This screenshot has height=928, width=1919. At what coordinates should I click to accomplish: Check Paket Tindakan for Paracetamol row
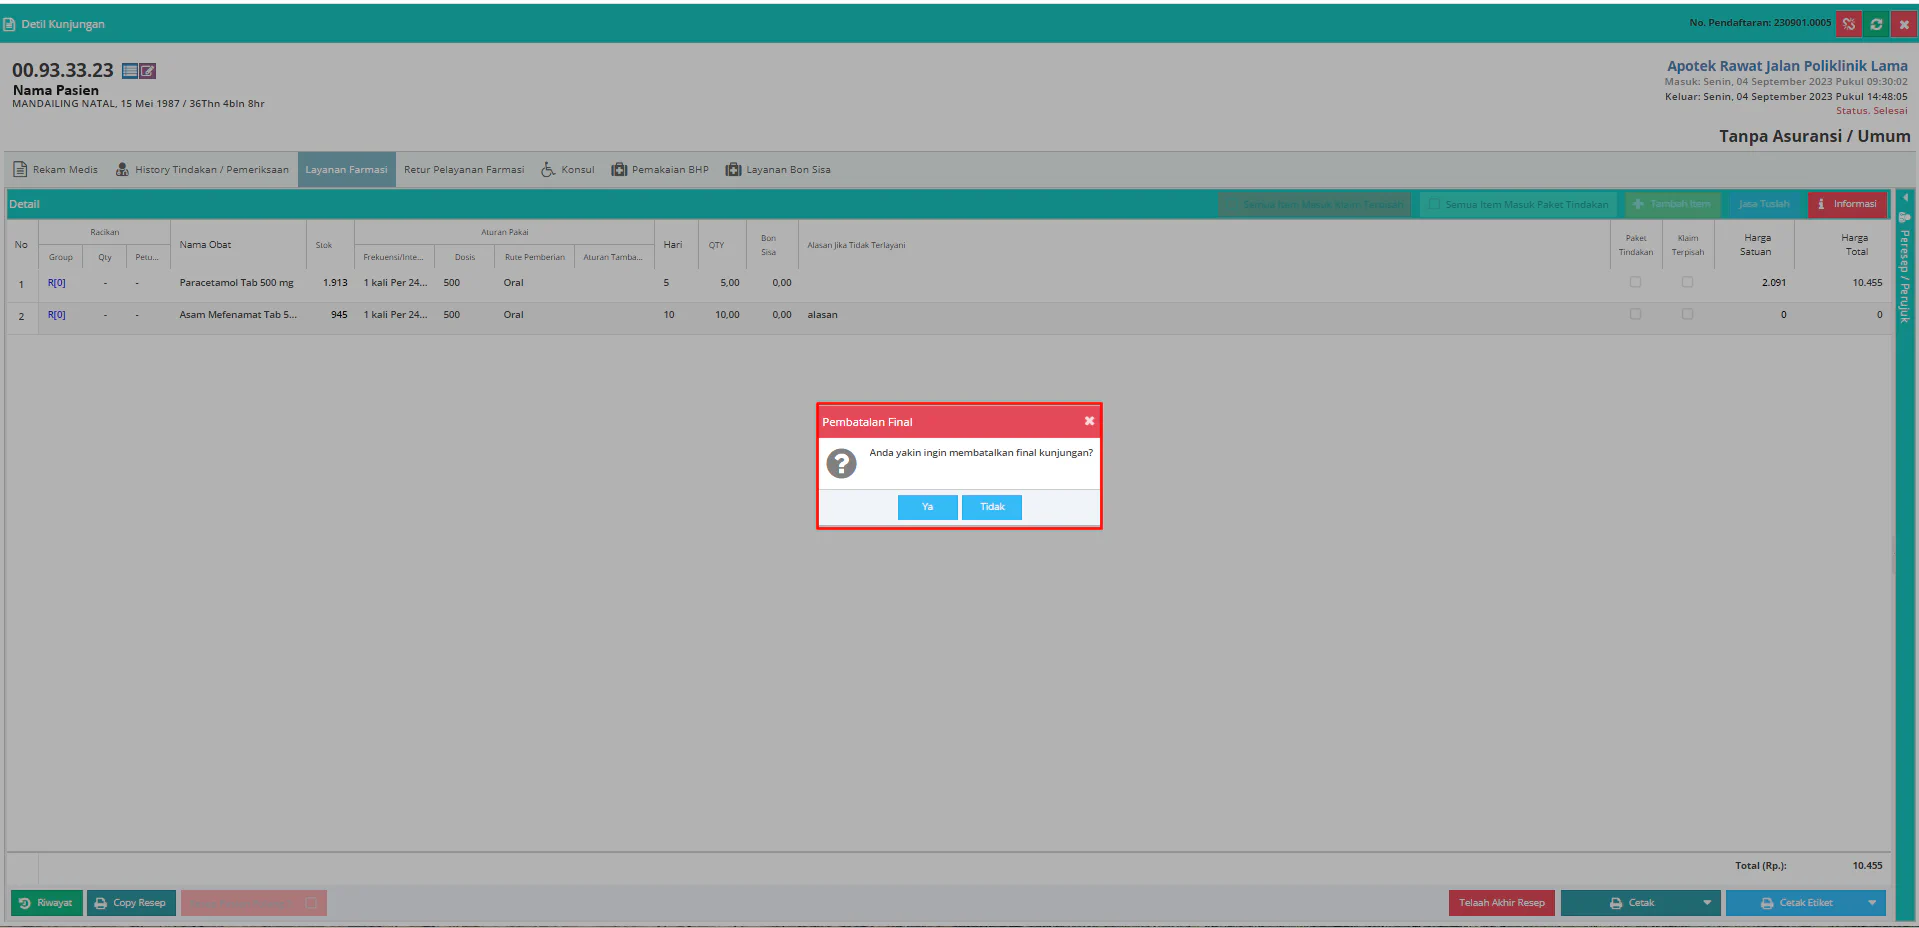tap(1636, 282)
